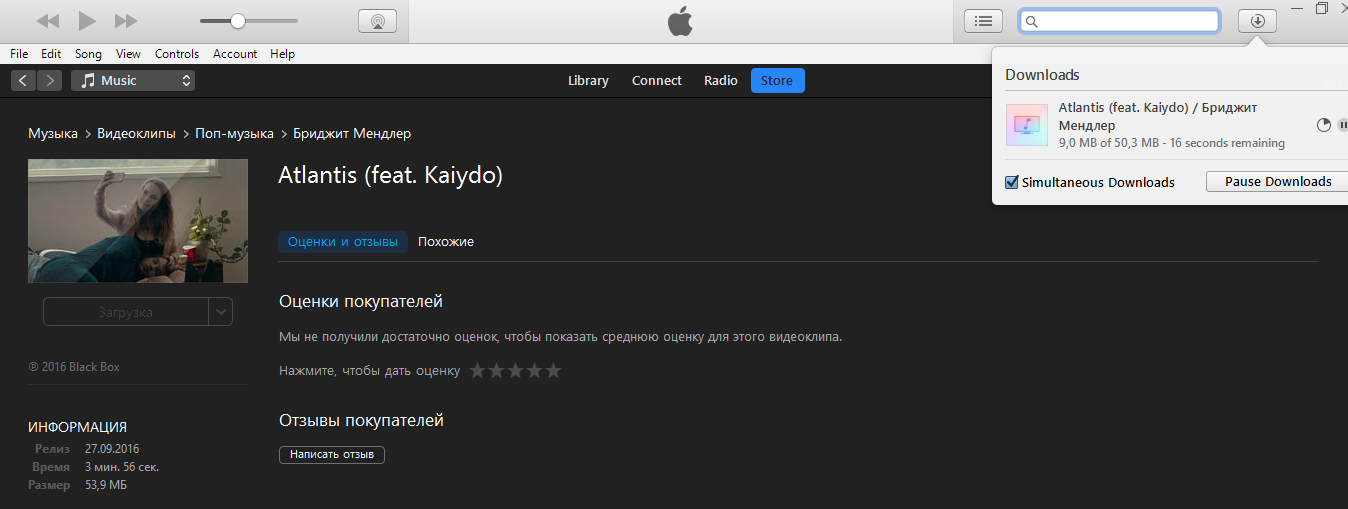
Task: Click the download progress pie icon
Action: coord(1324,125)
